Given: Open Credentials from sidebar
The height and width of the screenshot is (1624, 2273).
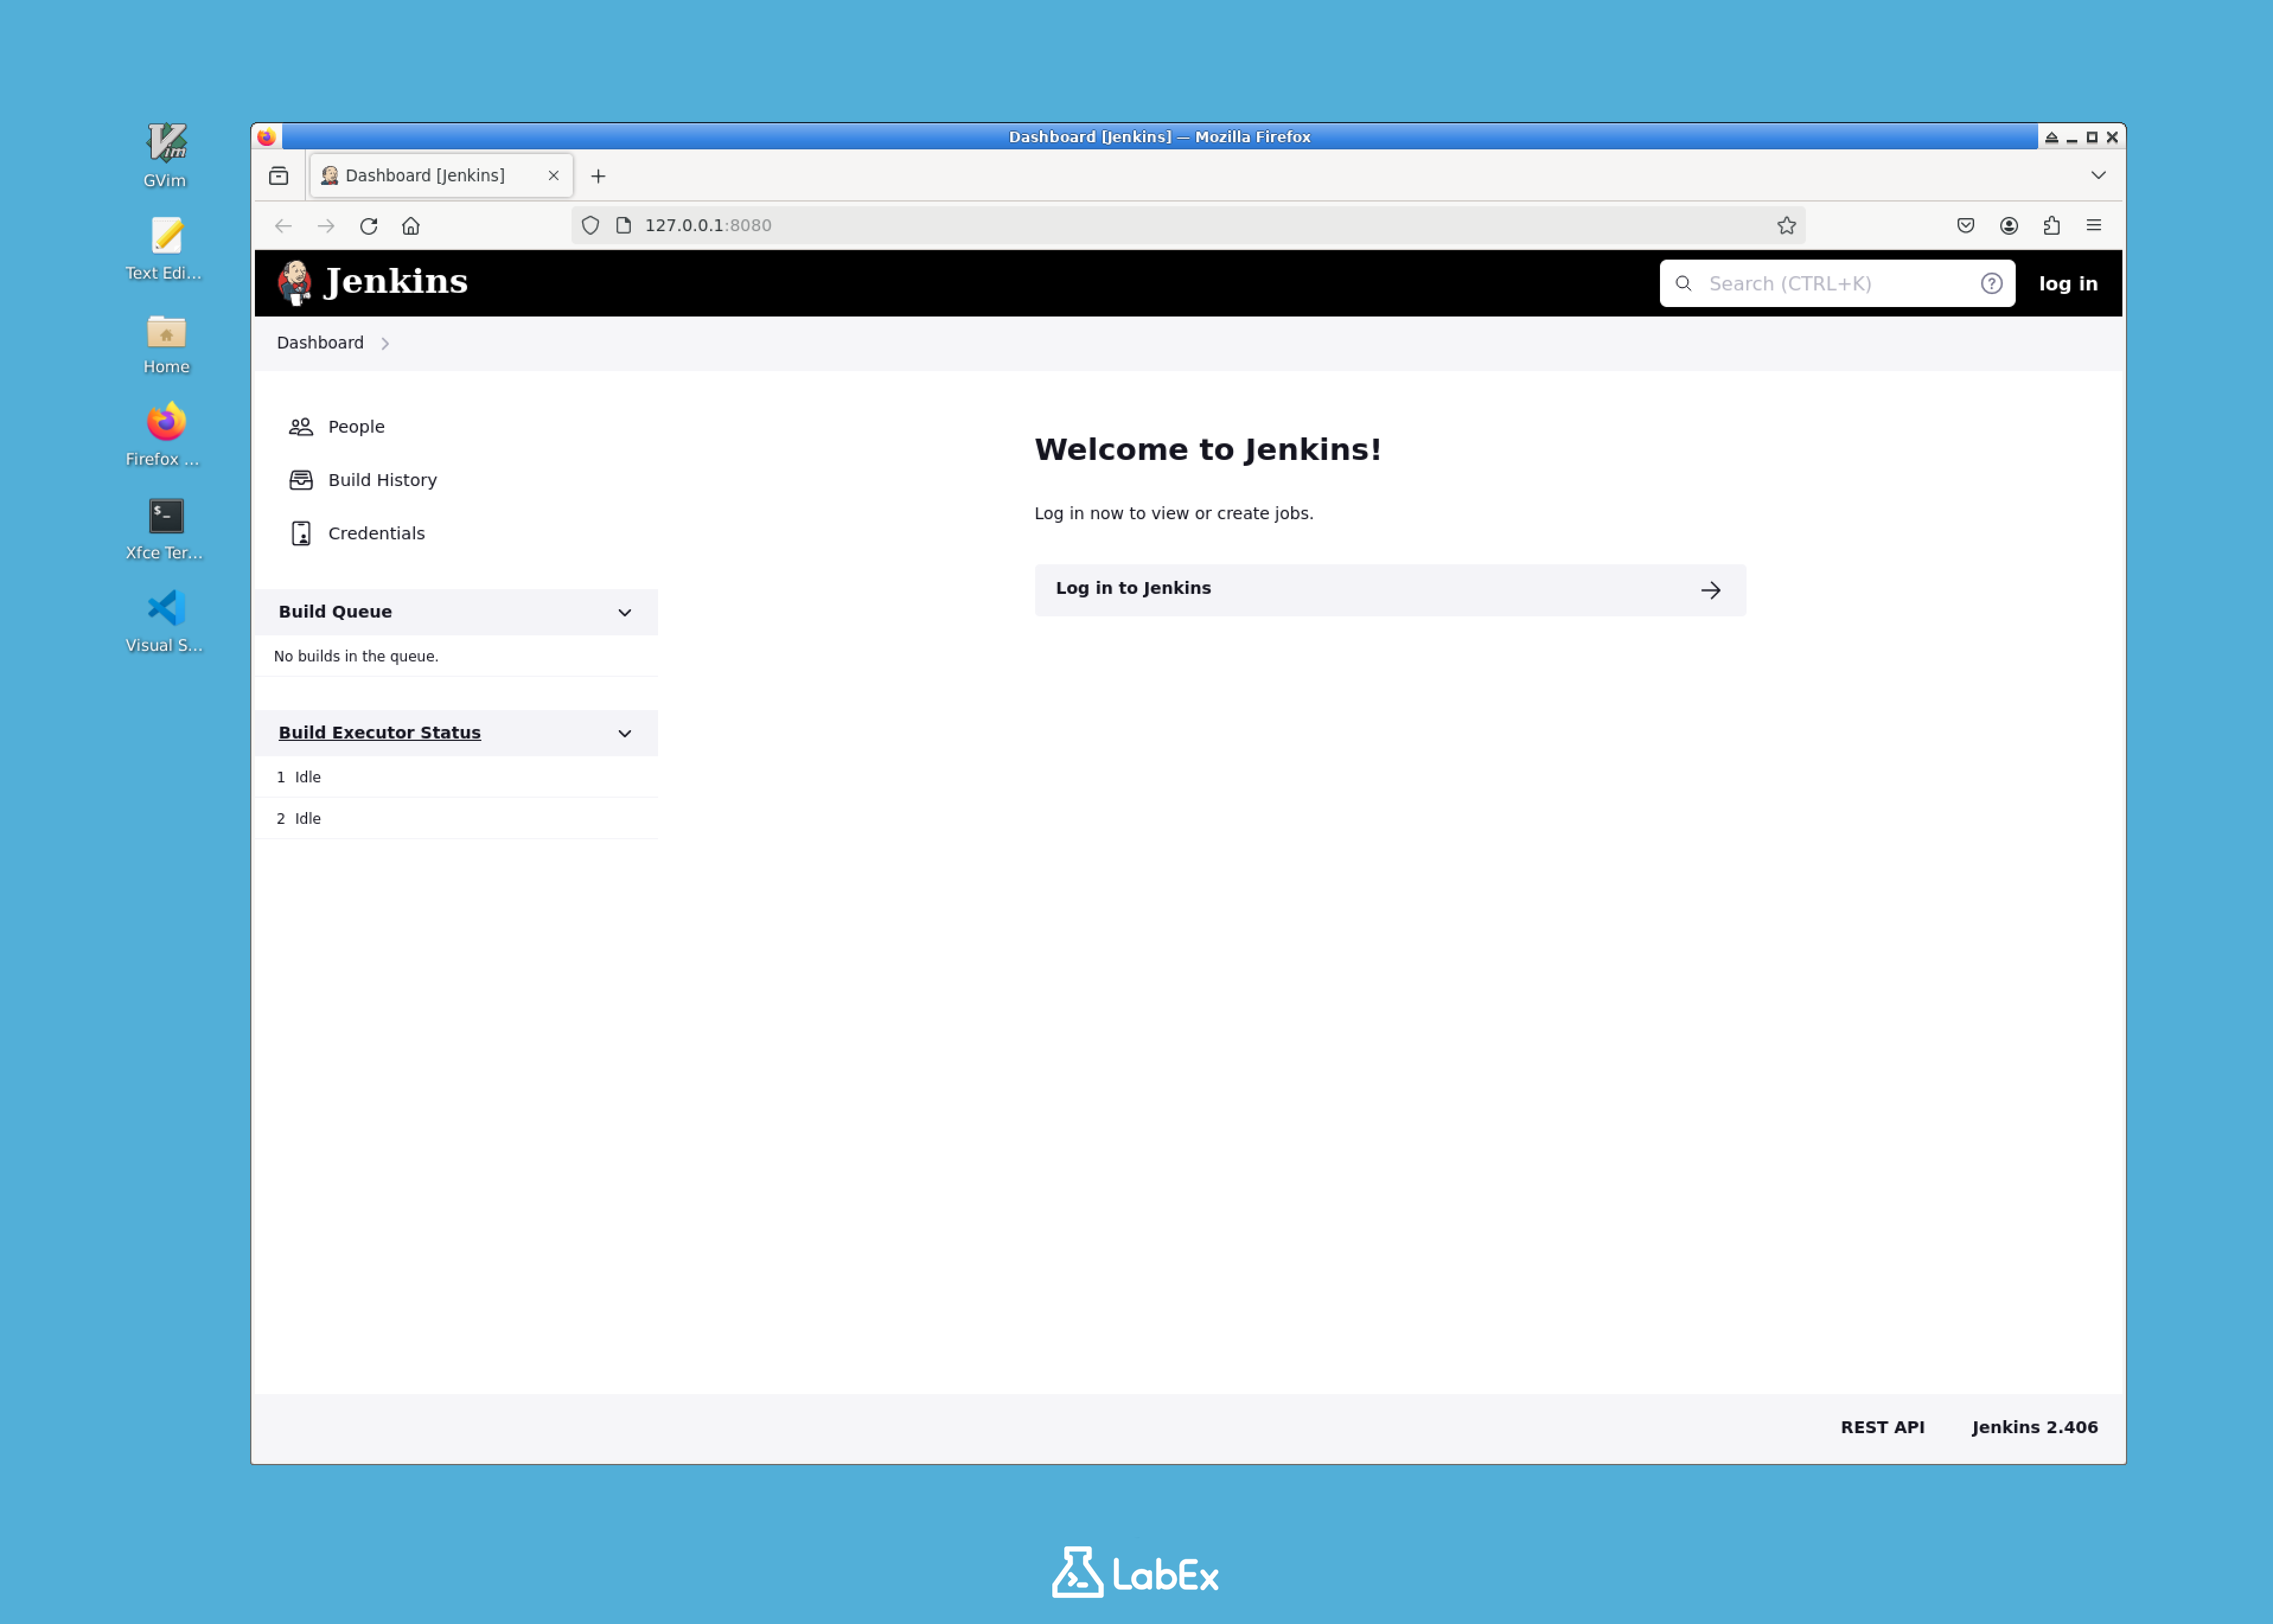Looking at the screenshot, I should [375, 533].
